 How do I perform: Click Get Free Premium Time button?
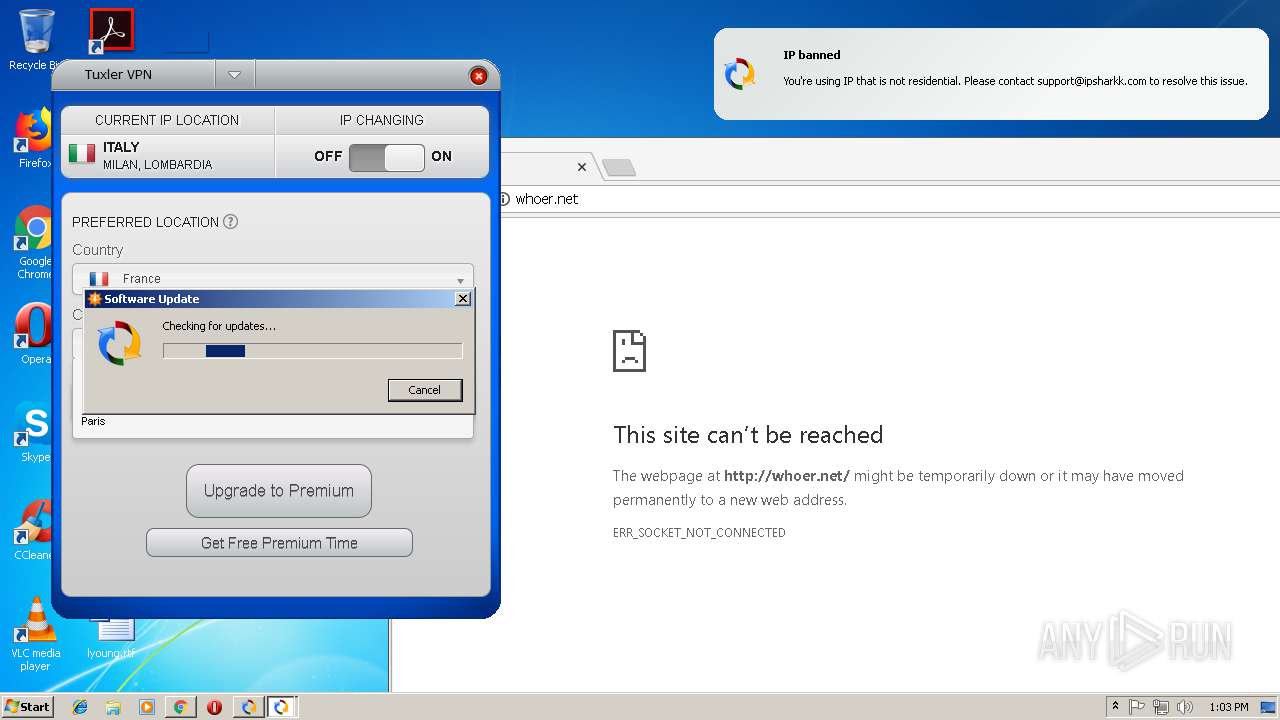pyautogui.click(x=279, y=543)
